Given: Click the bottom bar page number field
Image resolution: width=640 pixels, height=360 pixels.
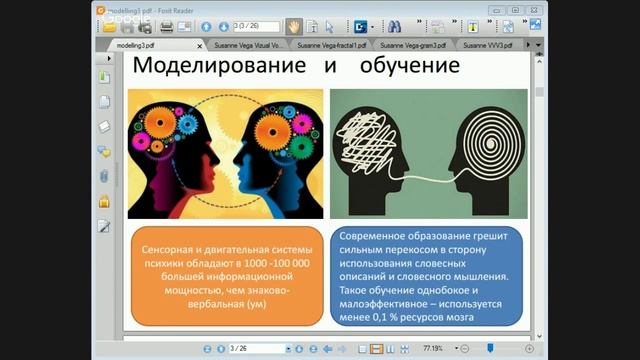Looking at the screenshot, I should coord(257,349).
